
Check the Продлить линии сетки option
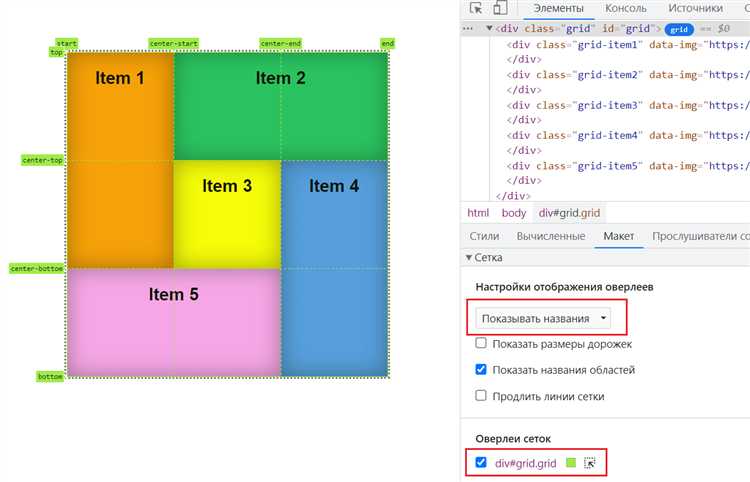(x=481, y=396)
